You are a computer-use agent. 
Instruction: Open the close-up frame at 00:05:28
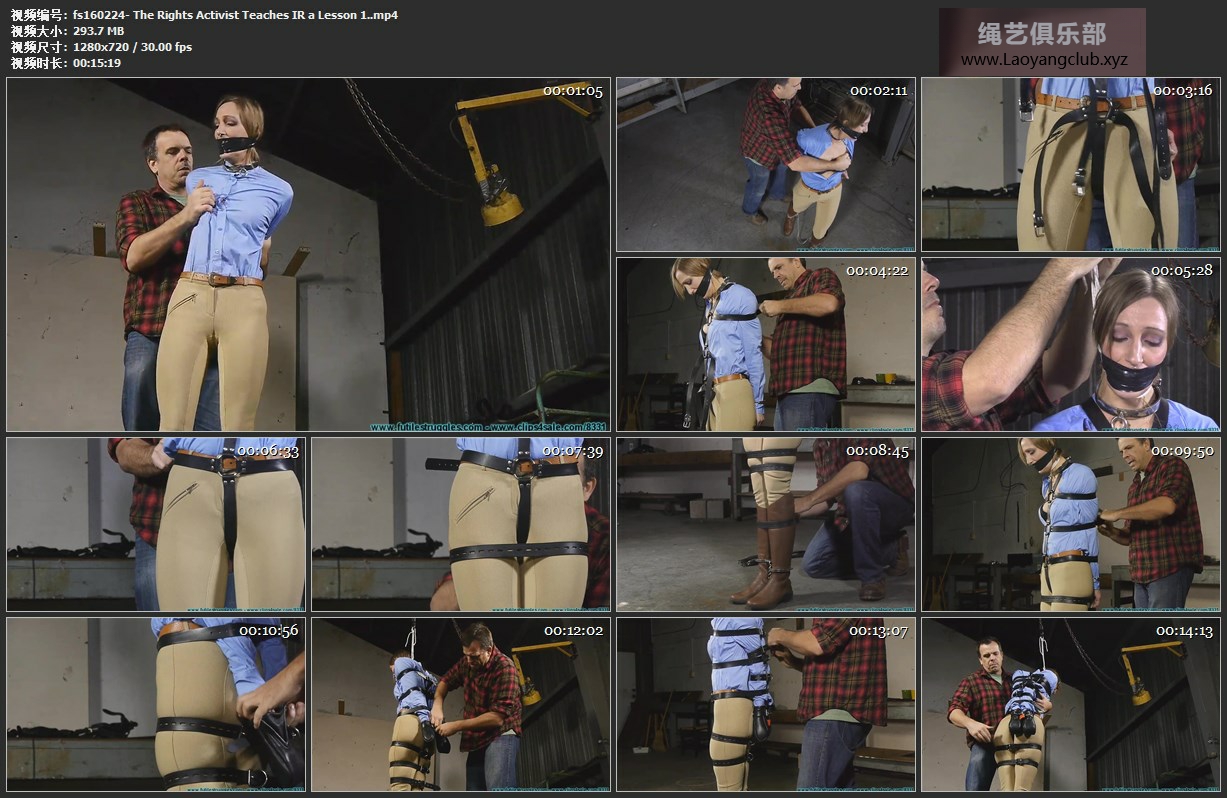pos(1069,344)
